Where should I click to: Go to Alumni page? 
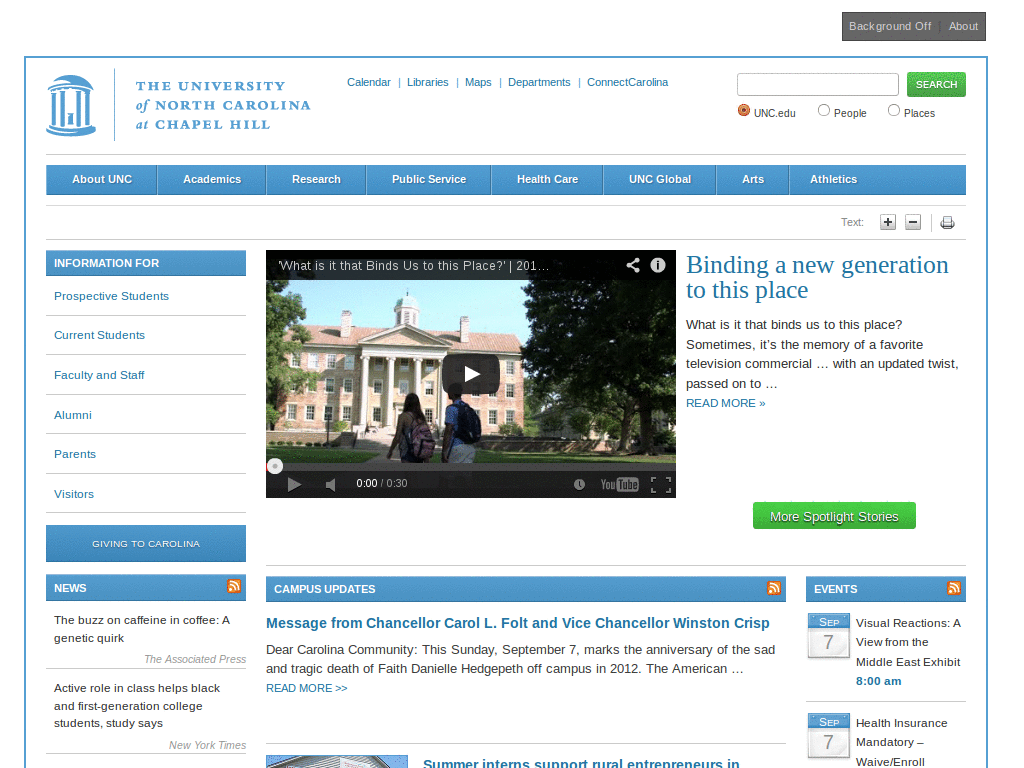click(72, 415)
